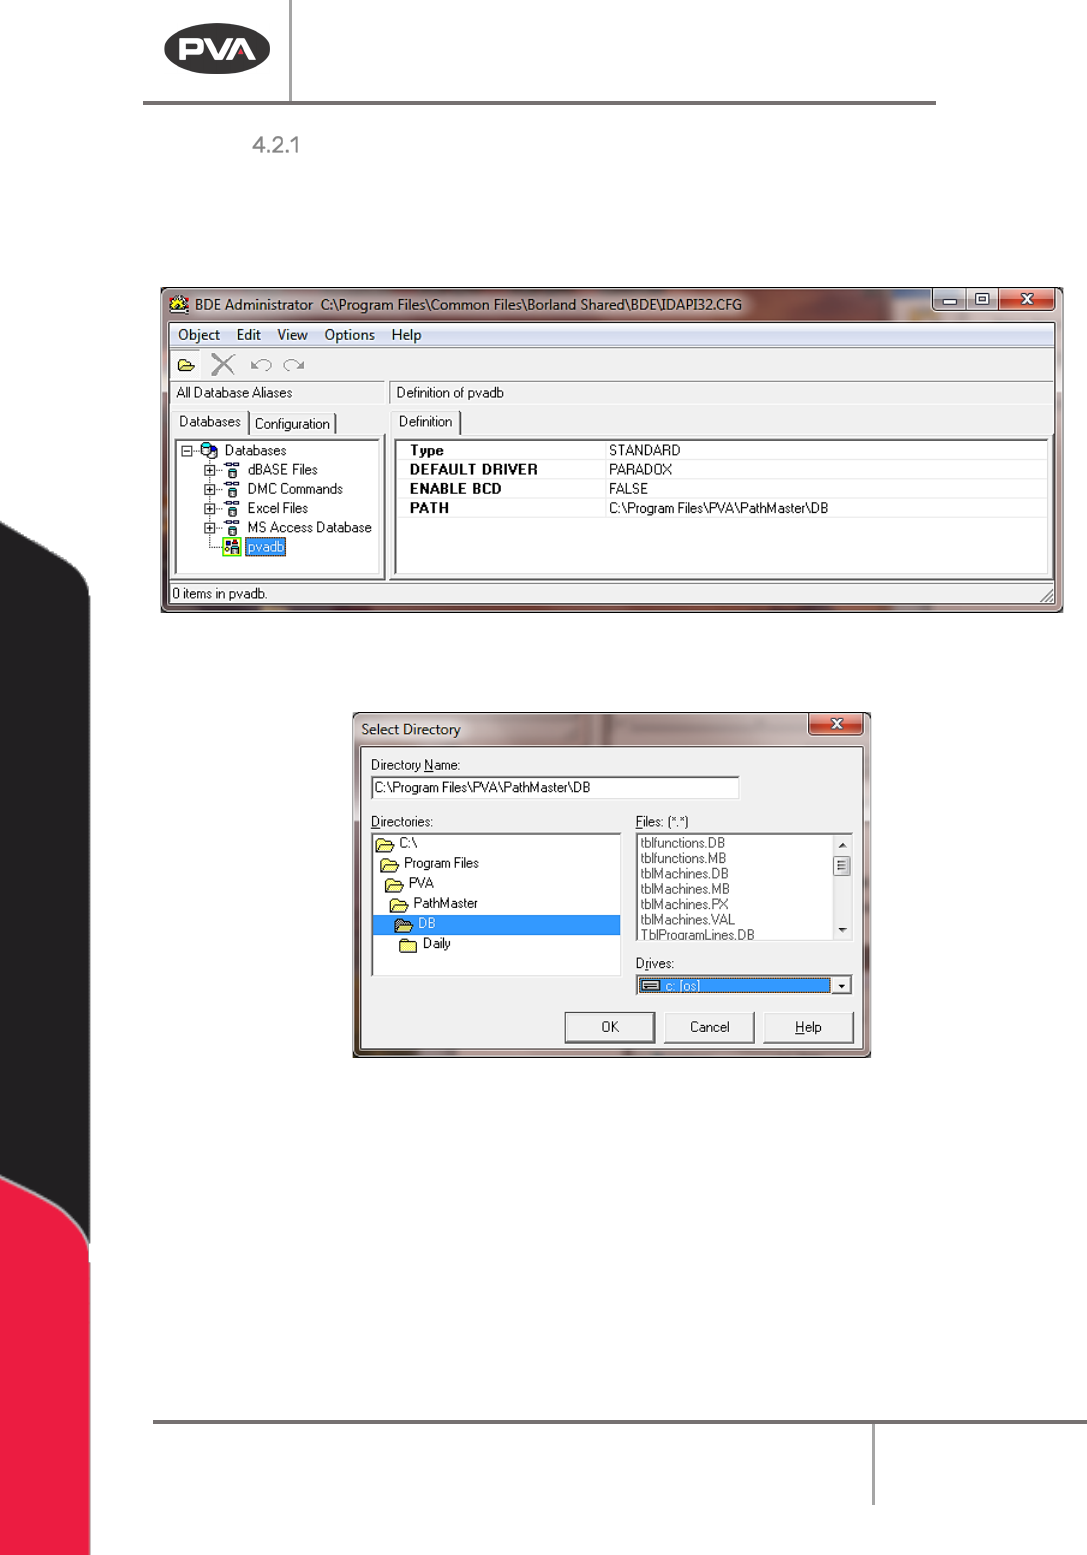Image resolution: width=1087 pixels, height=1555 pixels.
Task: Click the ENABLE BCD value FALSE
Action: click(x=628, y=489)
